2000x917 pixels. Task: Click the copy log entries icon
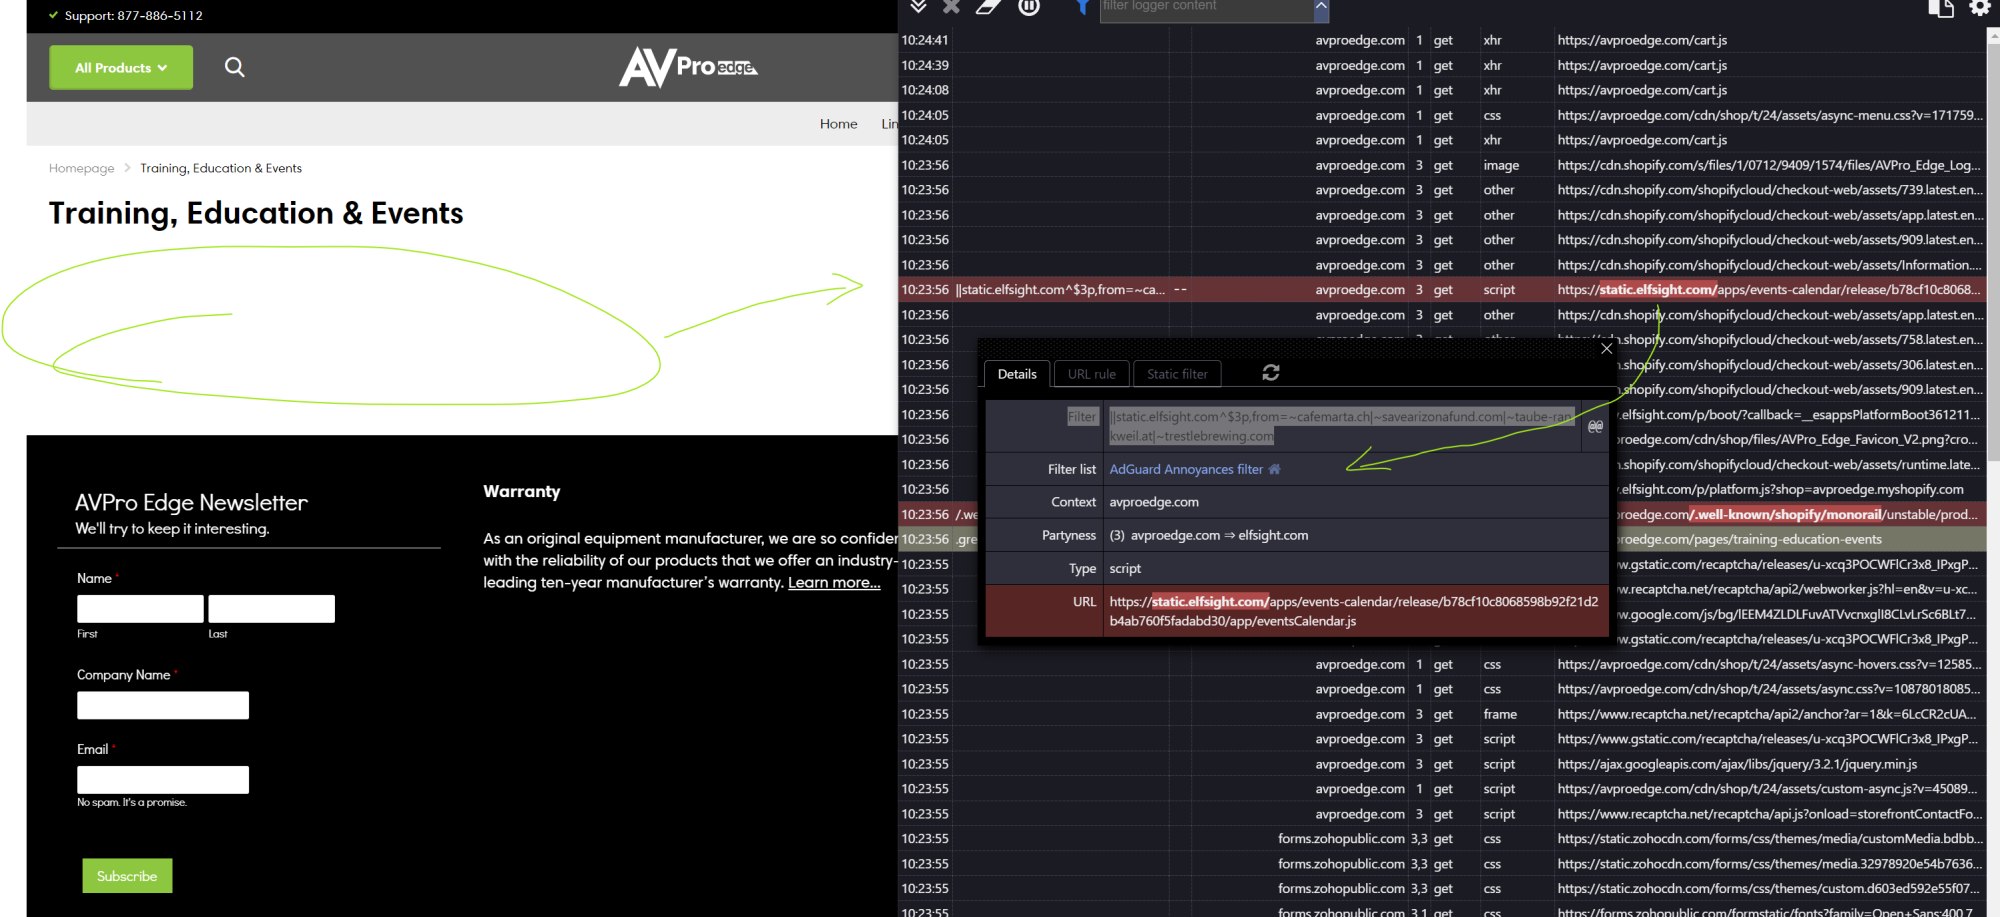pos(1941,8)
